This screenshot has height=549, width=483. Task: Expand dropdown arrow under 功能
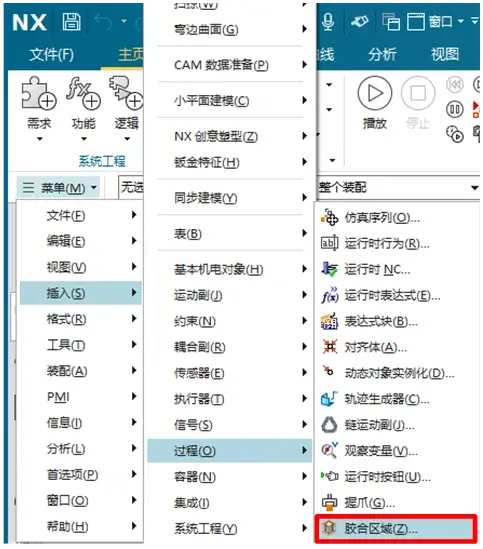click(x=84, y=139)
